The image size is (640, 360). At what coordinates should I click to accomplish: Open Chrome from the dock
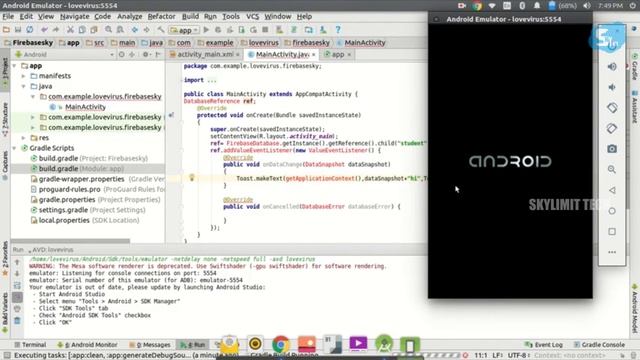281,344
